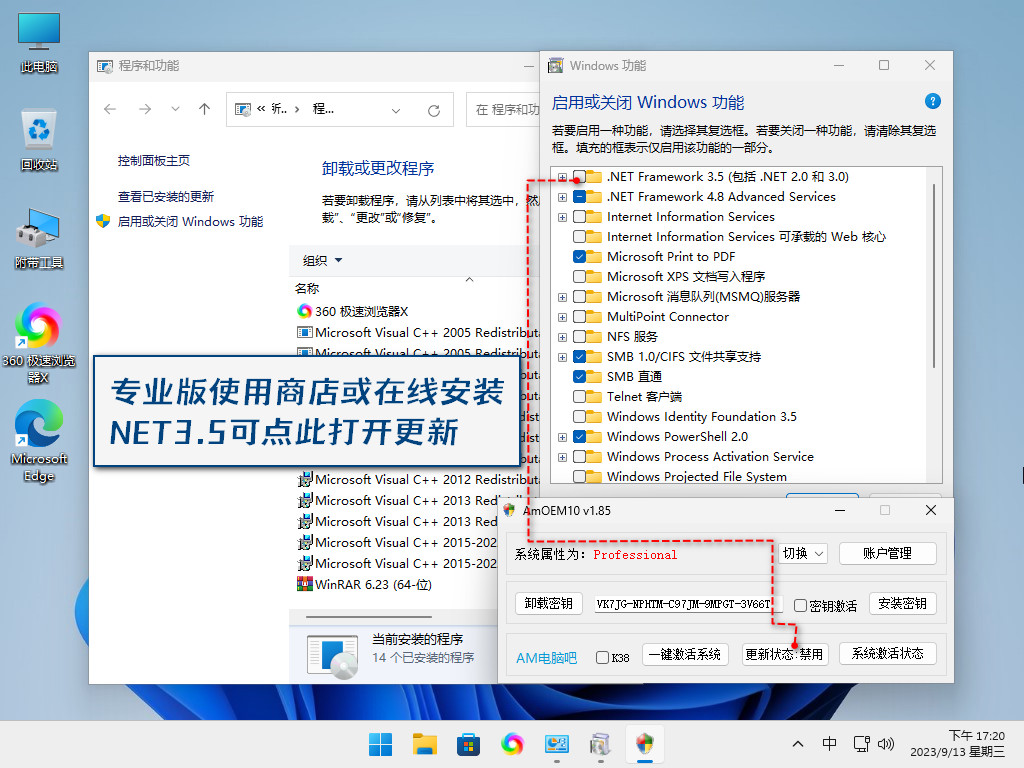Click the 账户管理 button

pyautogui.click(x=888, y=554)
